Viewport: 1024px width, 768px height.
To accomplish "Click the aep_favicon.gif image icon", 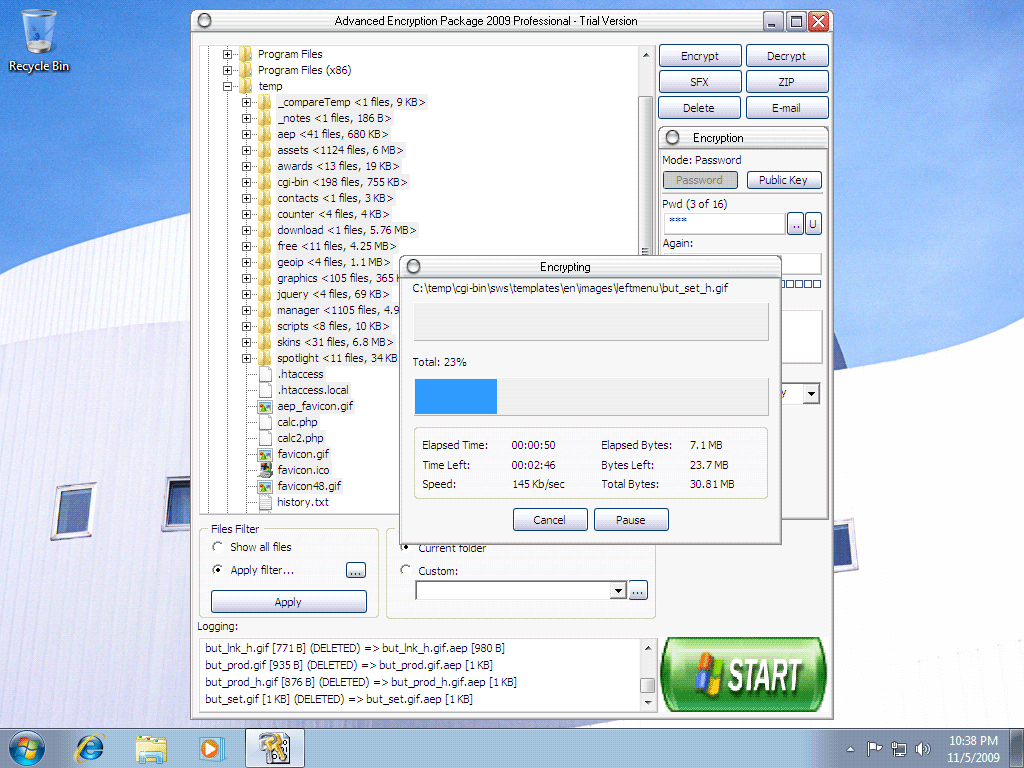I will tap(264, 406).
